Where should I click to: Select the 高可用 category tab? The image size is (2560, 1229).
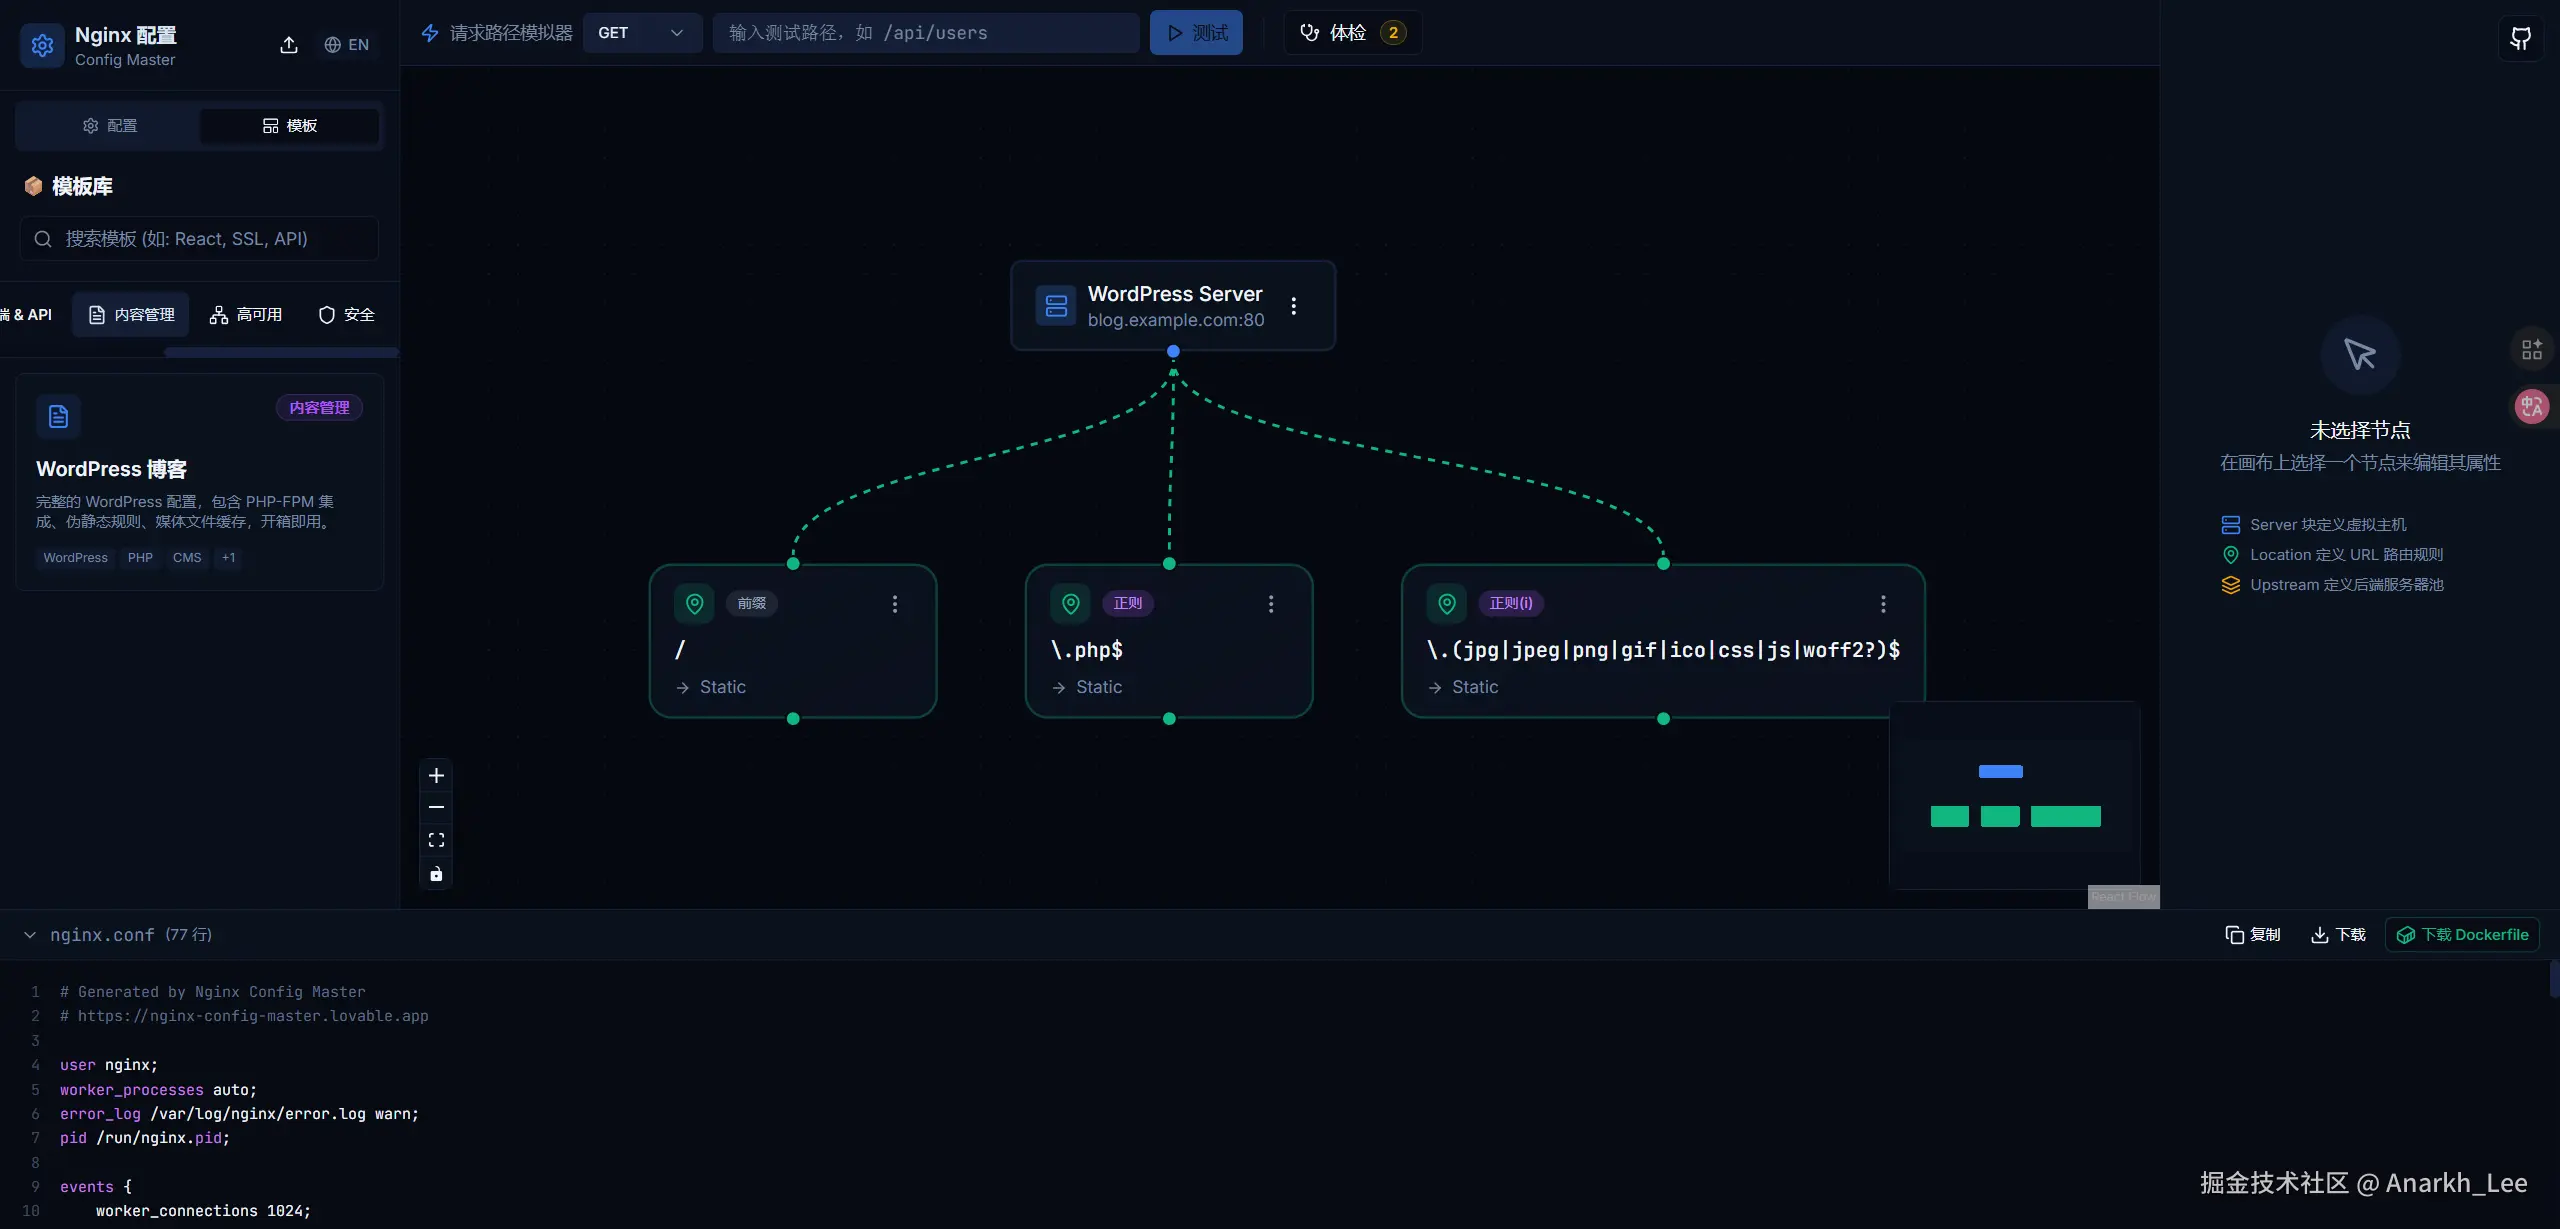tap(246, 315)
